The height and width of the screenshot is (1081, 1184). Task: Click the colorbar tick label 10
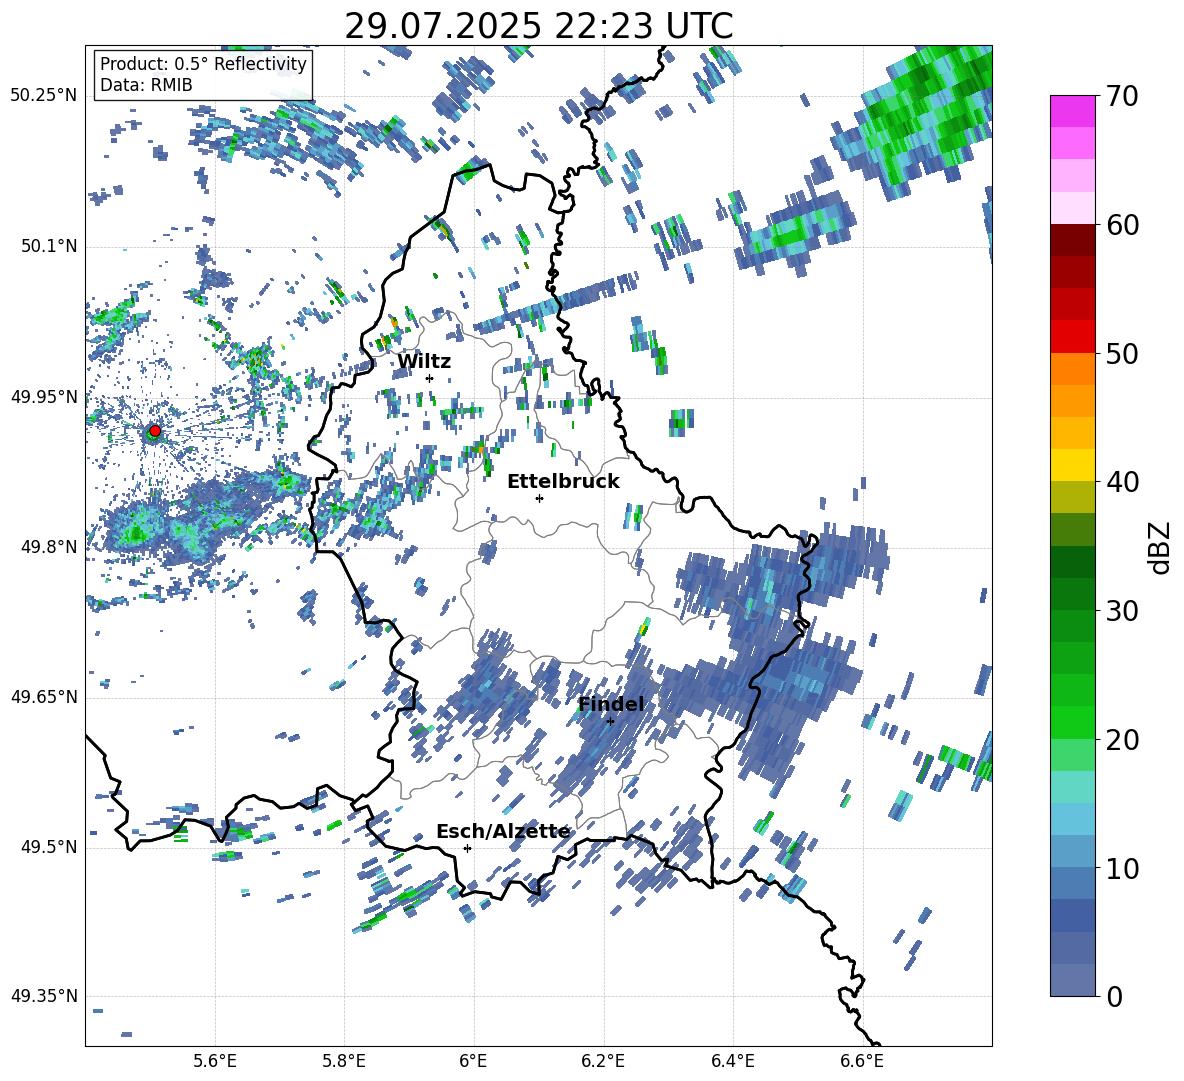point(1122,868)
